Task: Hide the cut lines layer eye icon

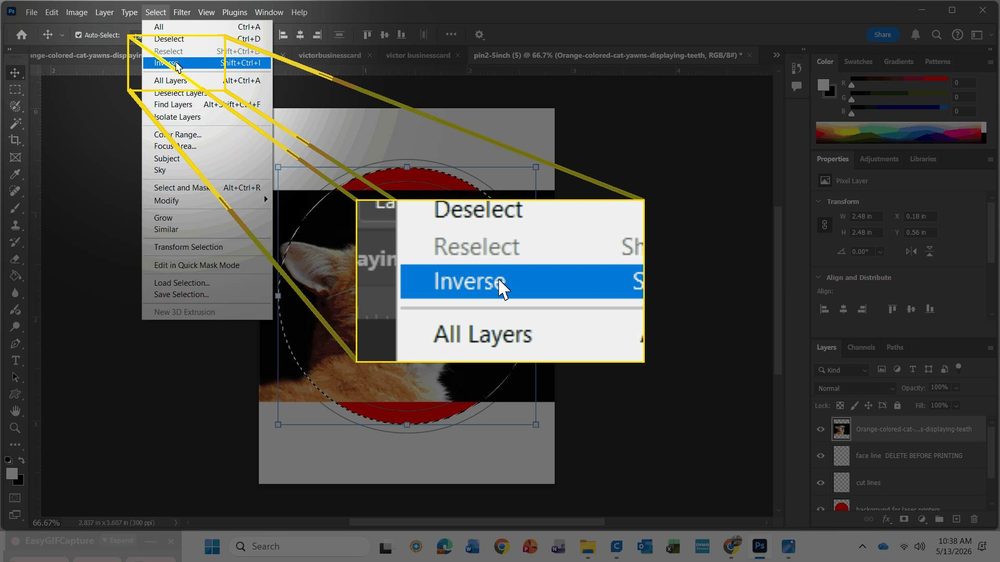Action: point(821,483)
